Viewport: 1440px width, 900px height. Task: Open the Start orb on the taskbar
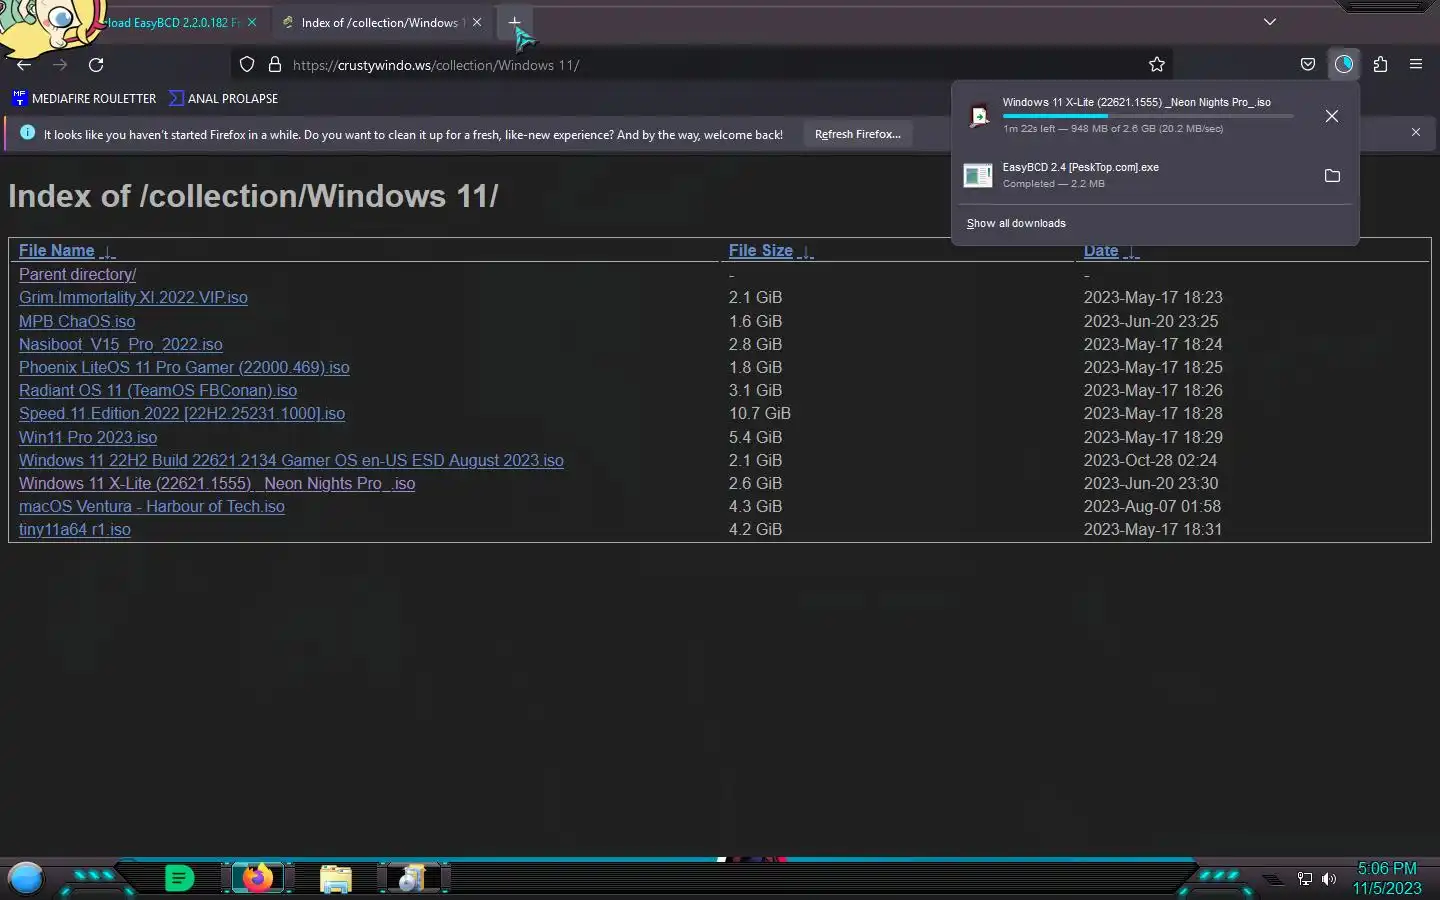coord(26,878)
